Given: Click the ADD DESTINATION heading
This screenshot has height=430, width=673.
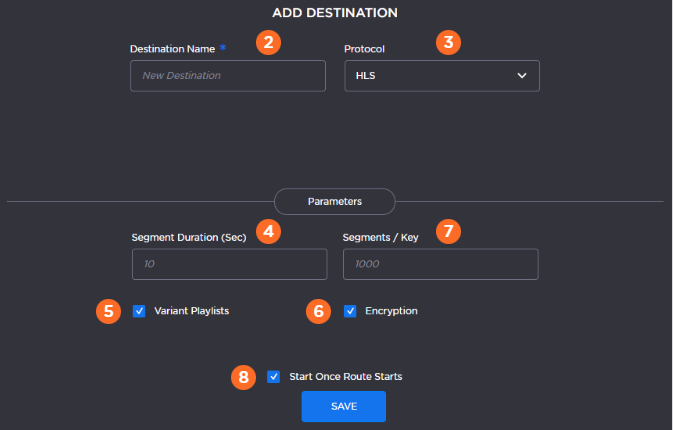Looking at the screenshot, I should coord(336,13).
